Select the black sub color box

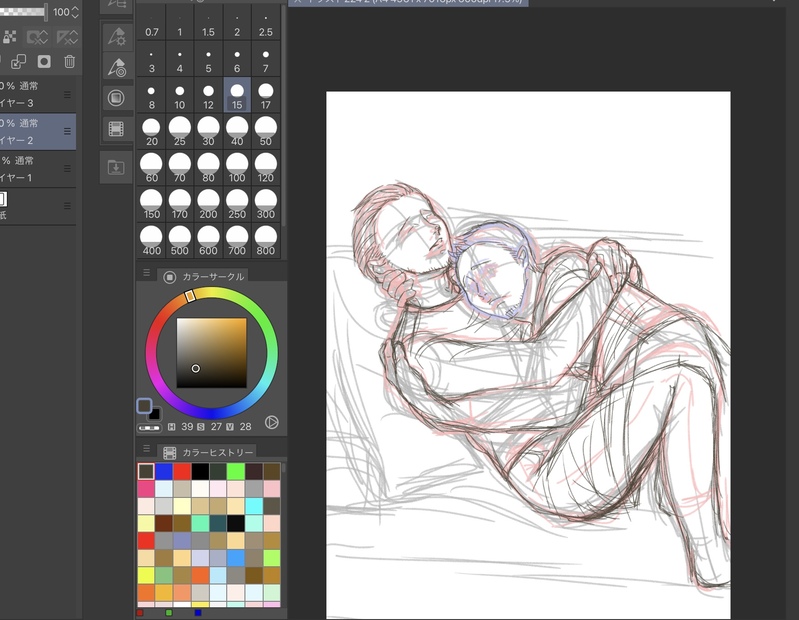click(155, 414)
